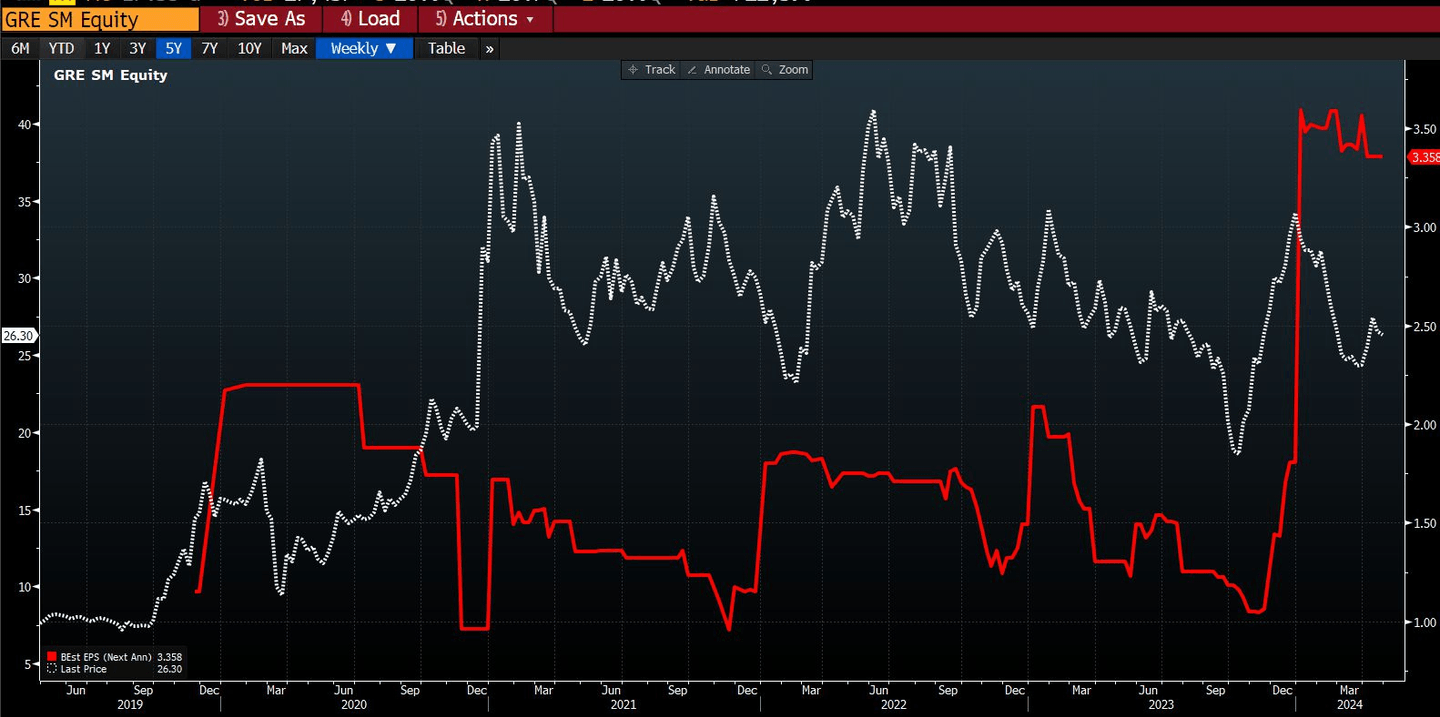Open the Actions dropdown menu

click(x=485, y=19)
